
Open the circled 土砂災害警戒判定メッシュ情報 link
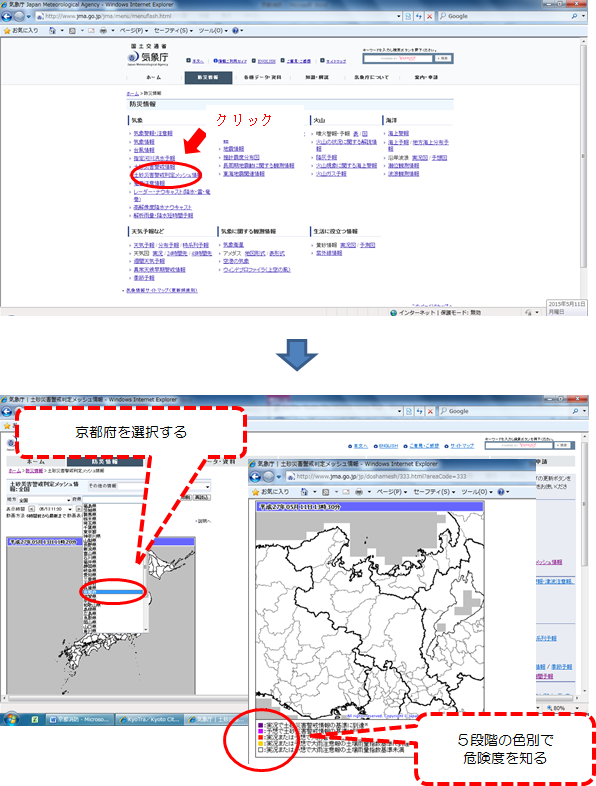166,175
